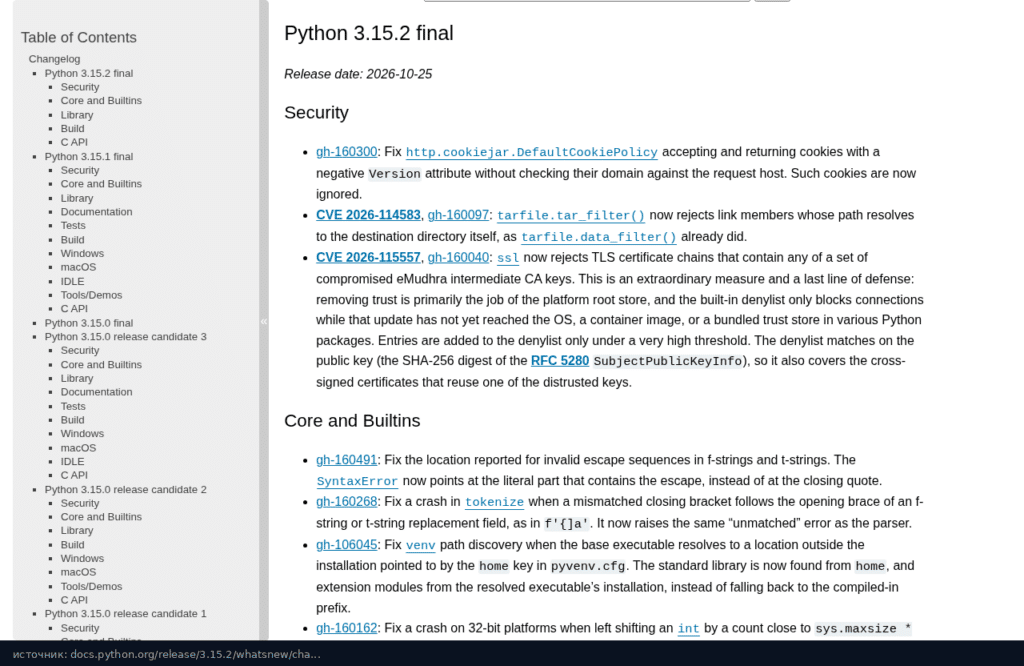Open the venv module link
Image resolution: width=1024 pixels, height=666 pixels.
coord(421,545)
